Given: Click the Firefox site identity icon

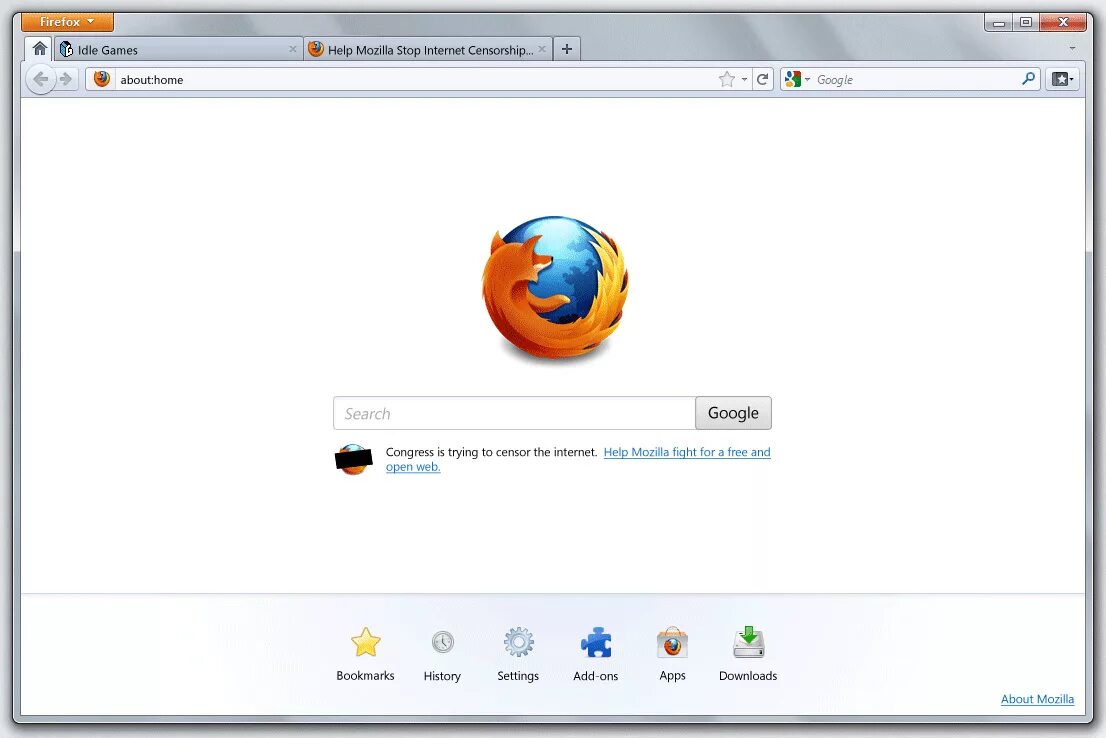Looking at the screenshot, I should tap(102, 79).
